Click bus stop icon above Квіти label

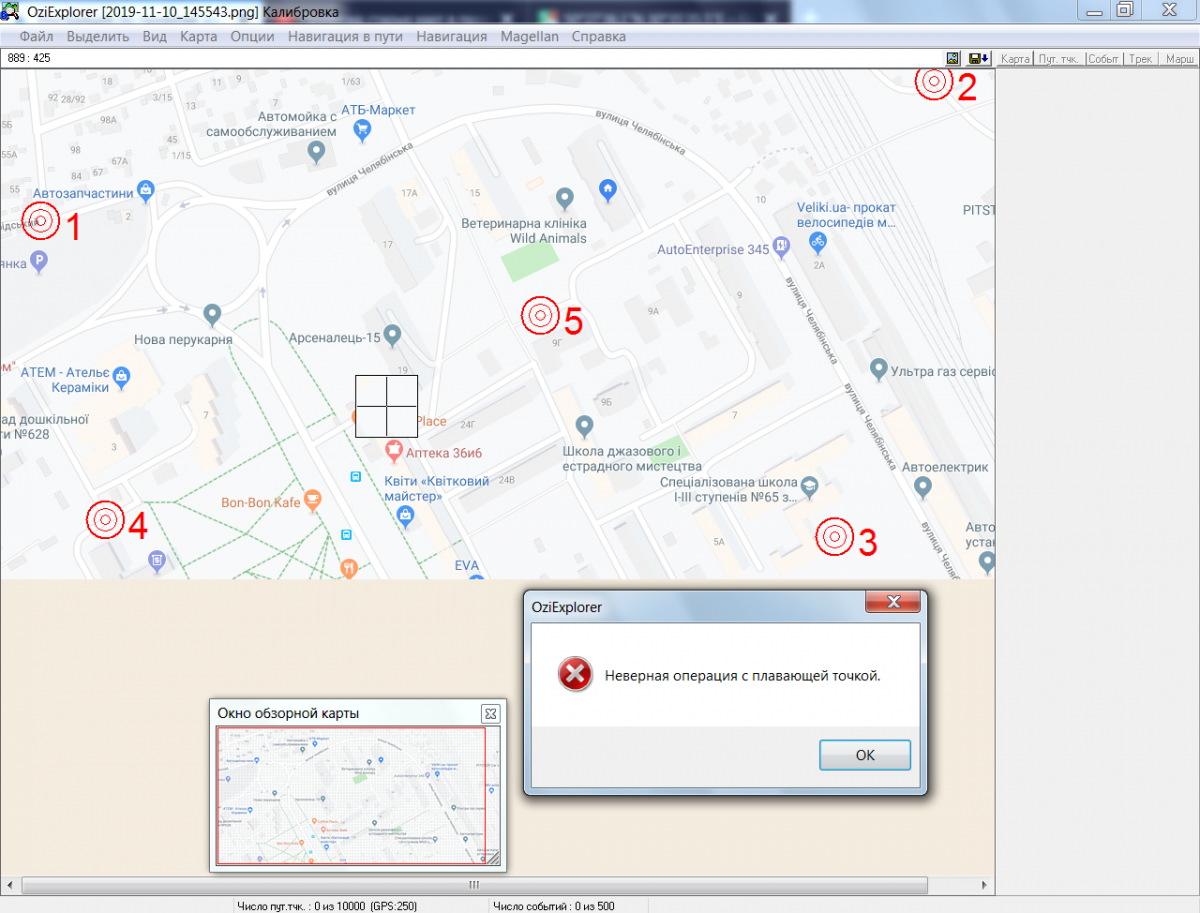tap(355, 477)
